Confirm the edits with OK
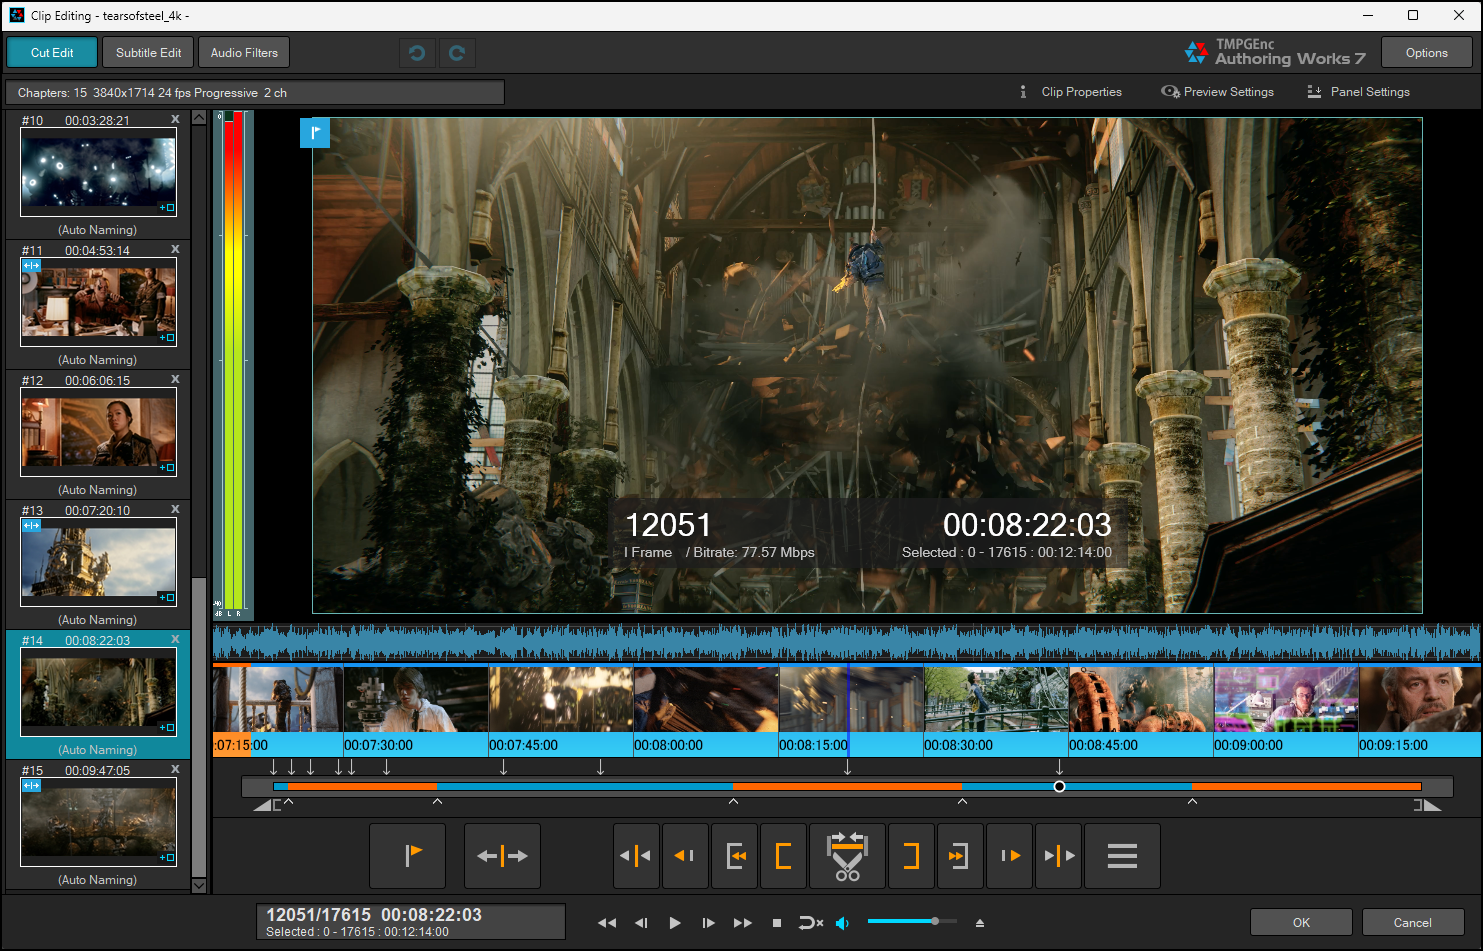 [x=1301, y=923]
